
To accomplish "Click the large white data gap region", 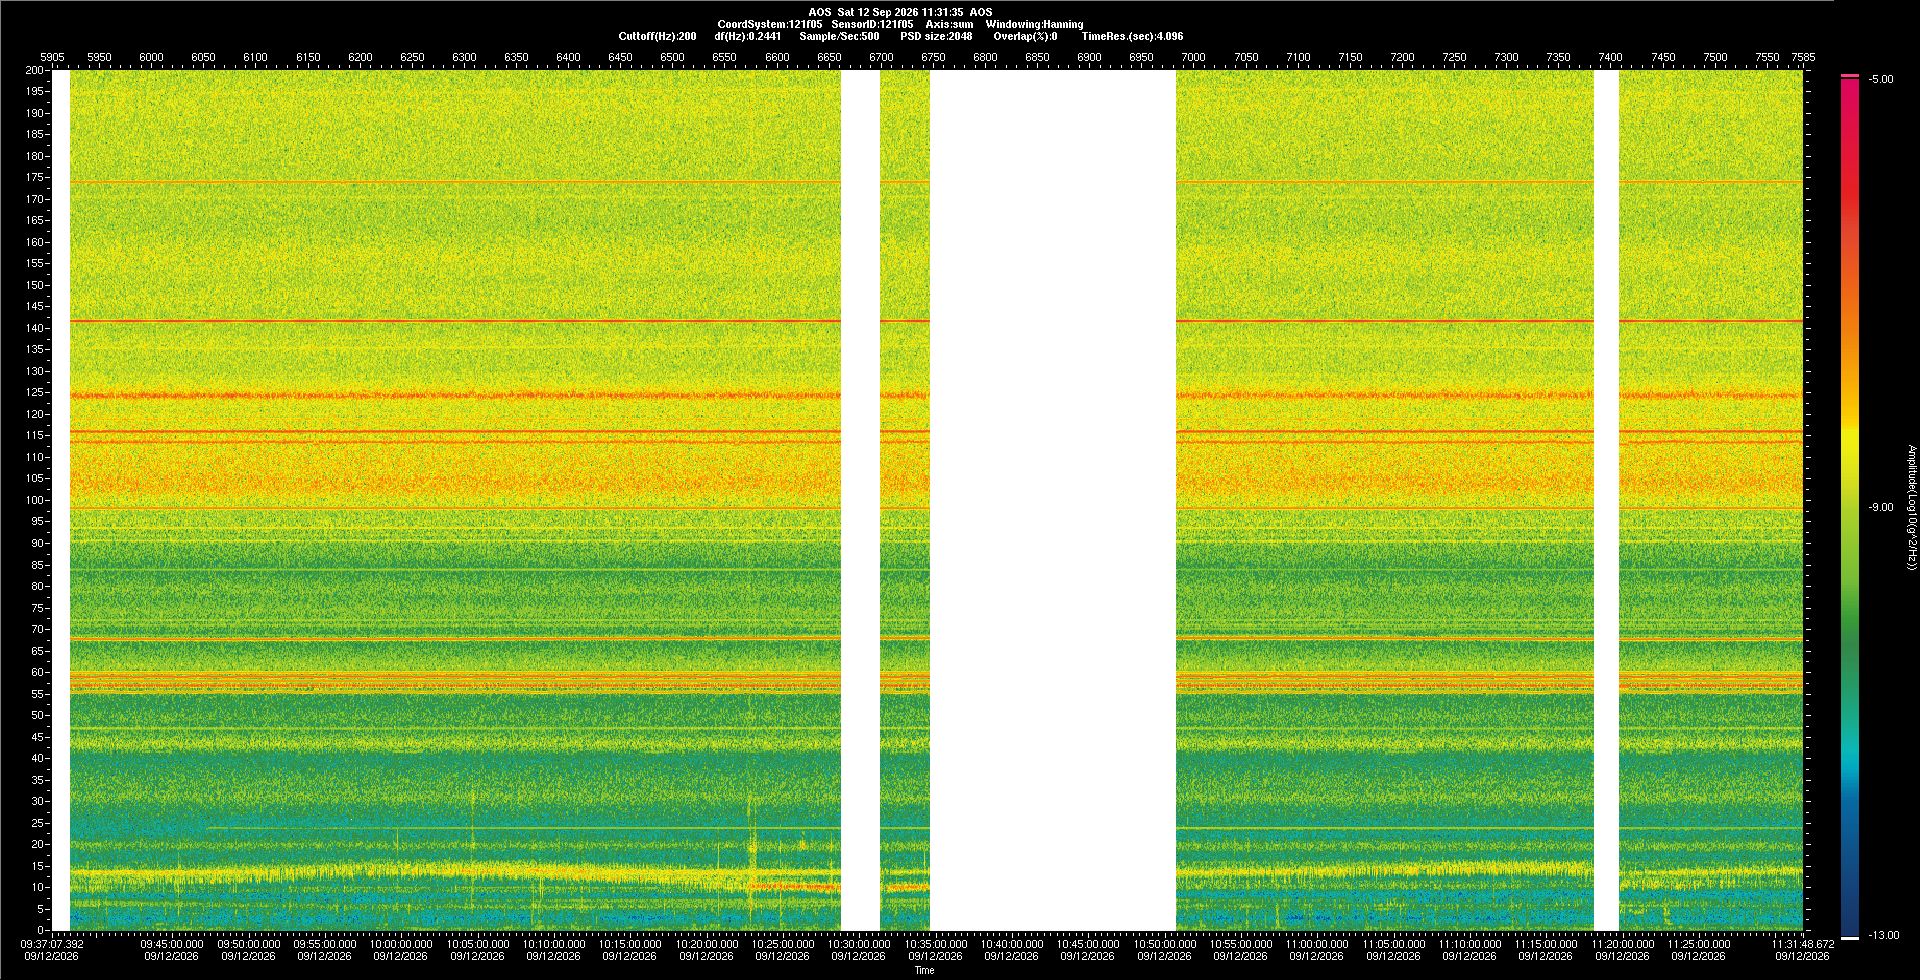I will tap(1053, 500).
